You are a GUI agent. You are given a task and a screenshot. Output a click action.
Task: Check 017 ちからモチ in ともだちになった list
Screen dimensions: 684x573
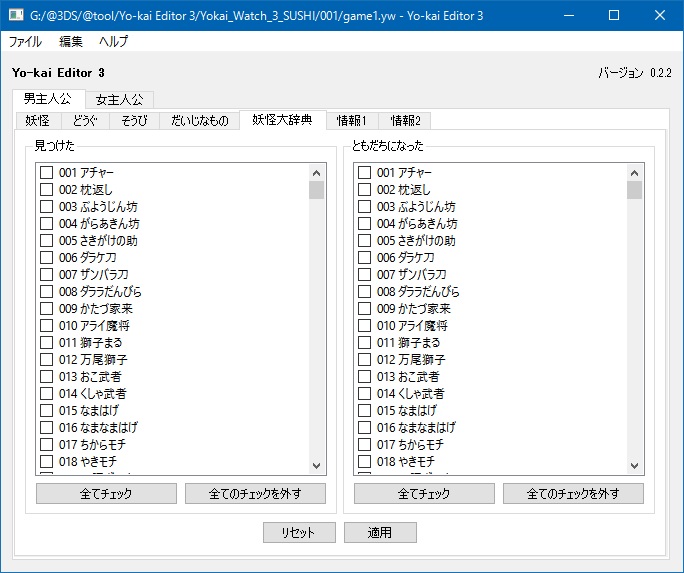[364, 444]
